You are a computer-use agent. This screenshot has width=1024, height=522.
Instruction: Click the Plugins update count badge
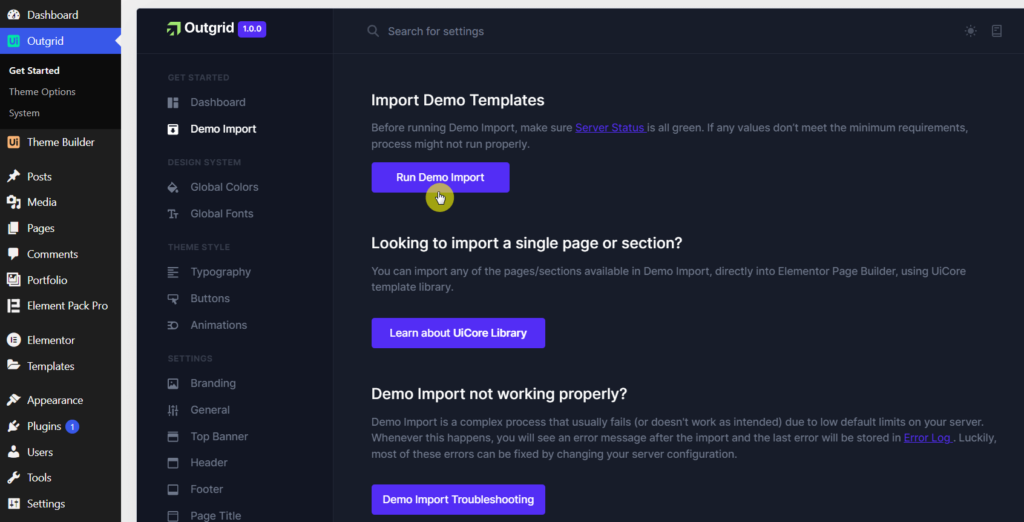click(72, 427)
